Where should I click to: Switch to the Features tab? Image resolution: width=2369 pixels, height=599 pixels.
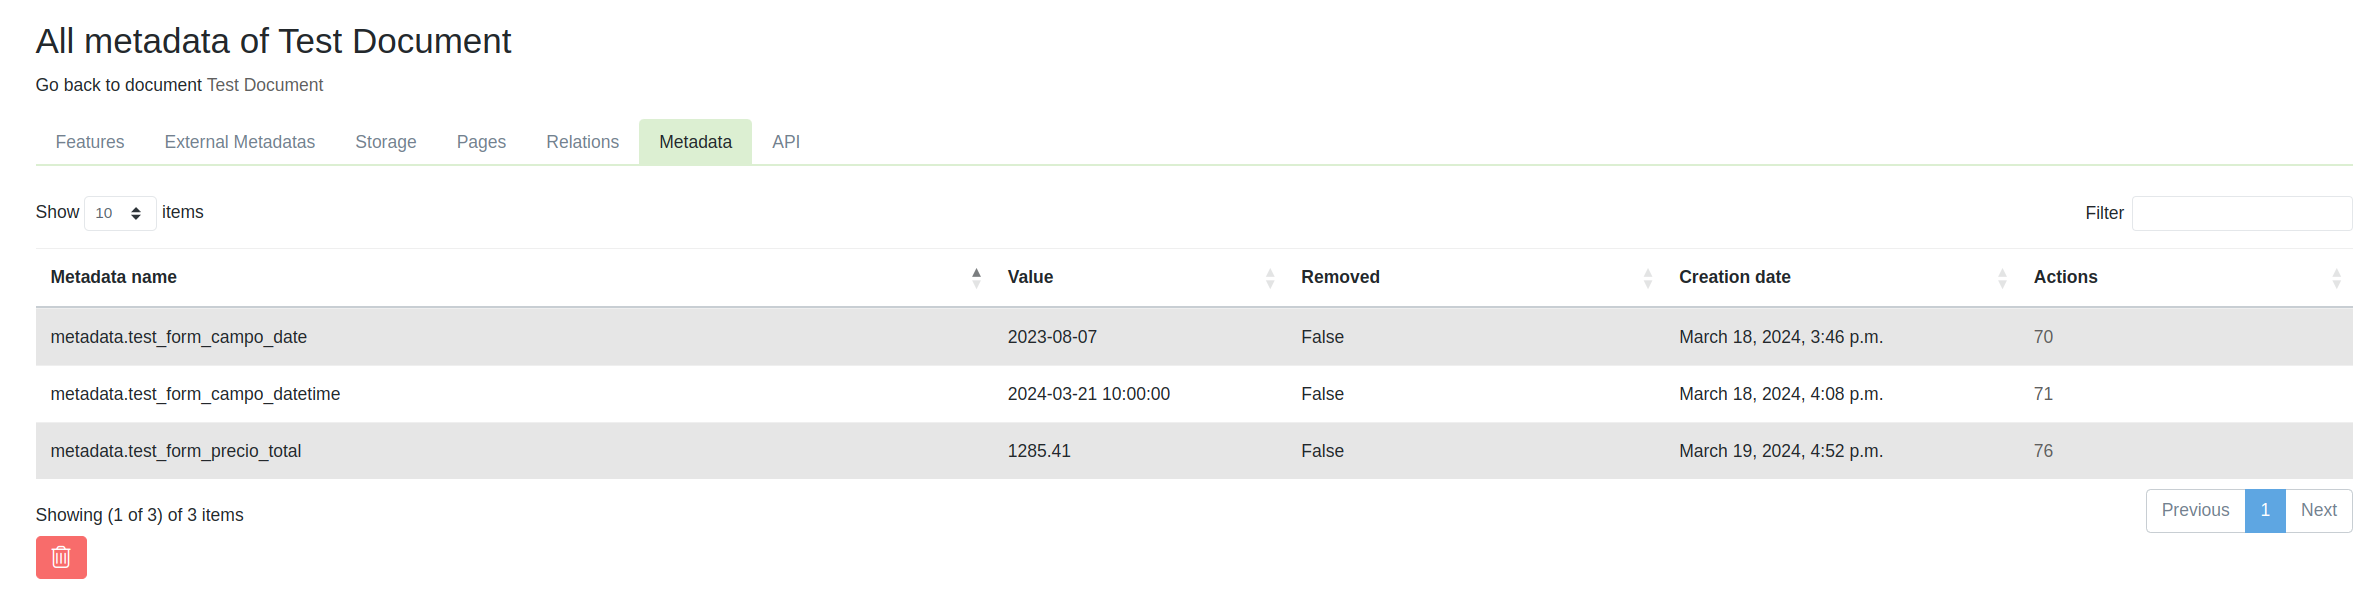[90, 142]
